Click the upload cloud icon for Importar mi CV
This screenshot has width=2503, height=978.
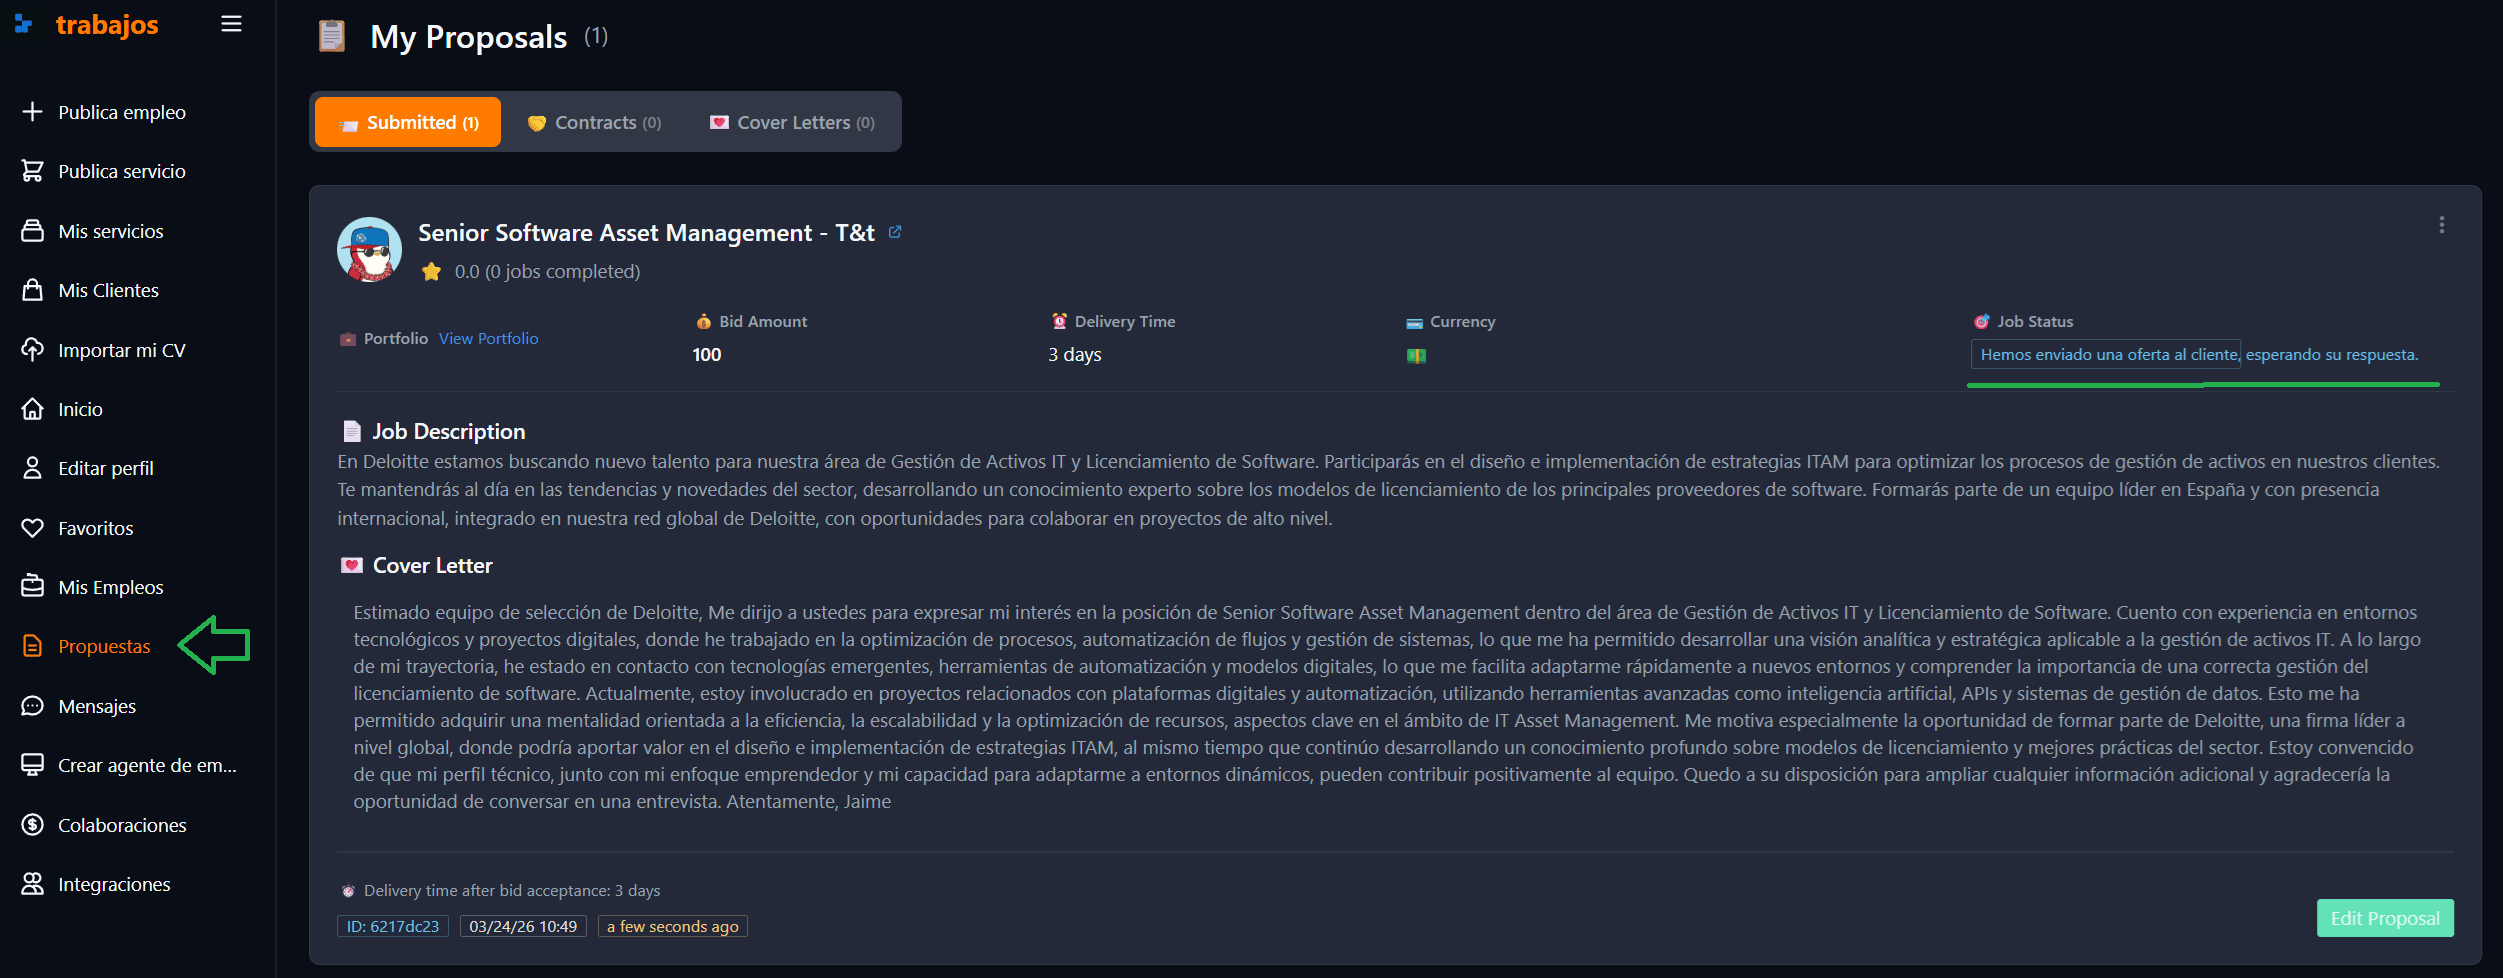tap(32, 350)
